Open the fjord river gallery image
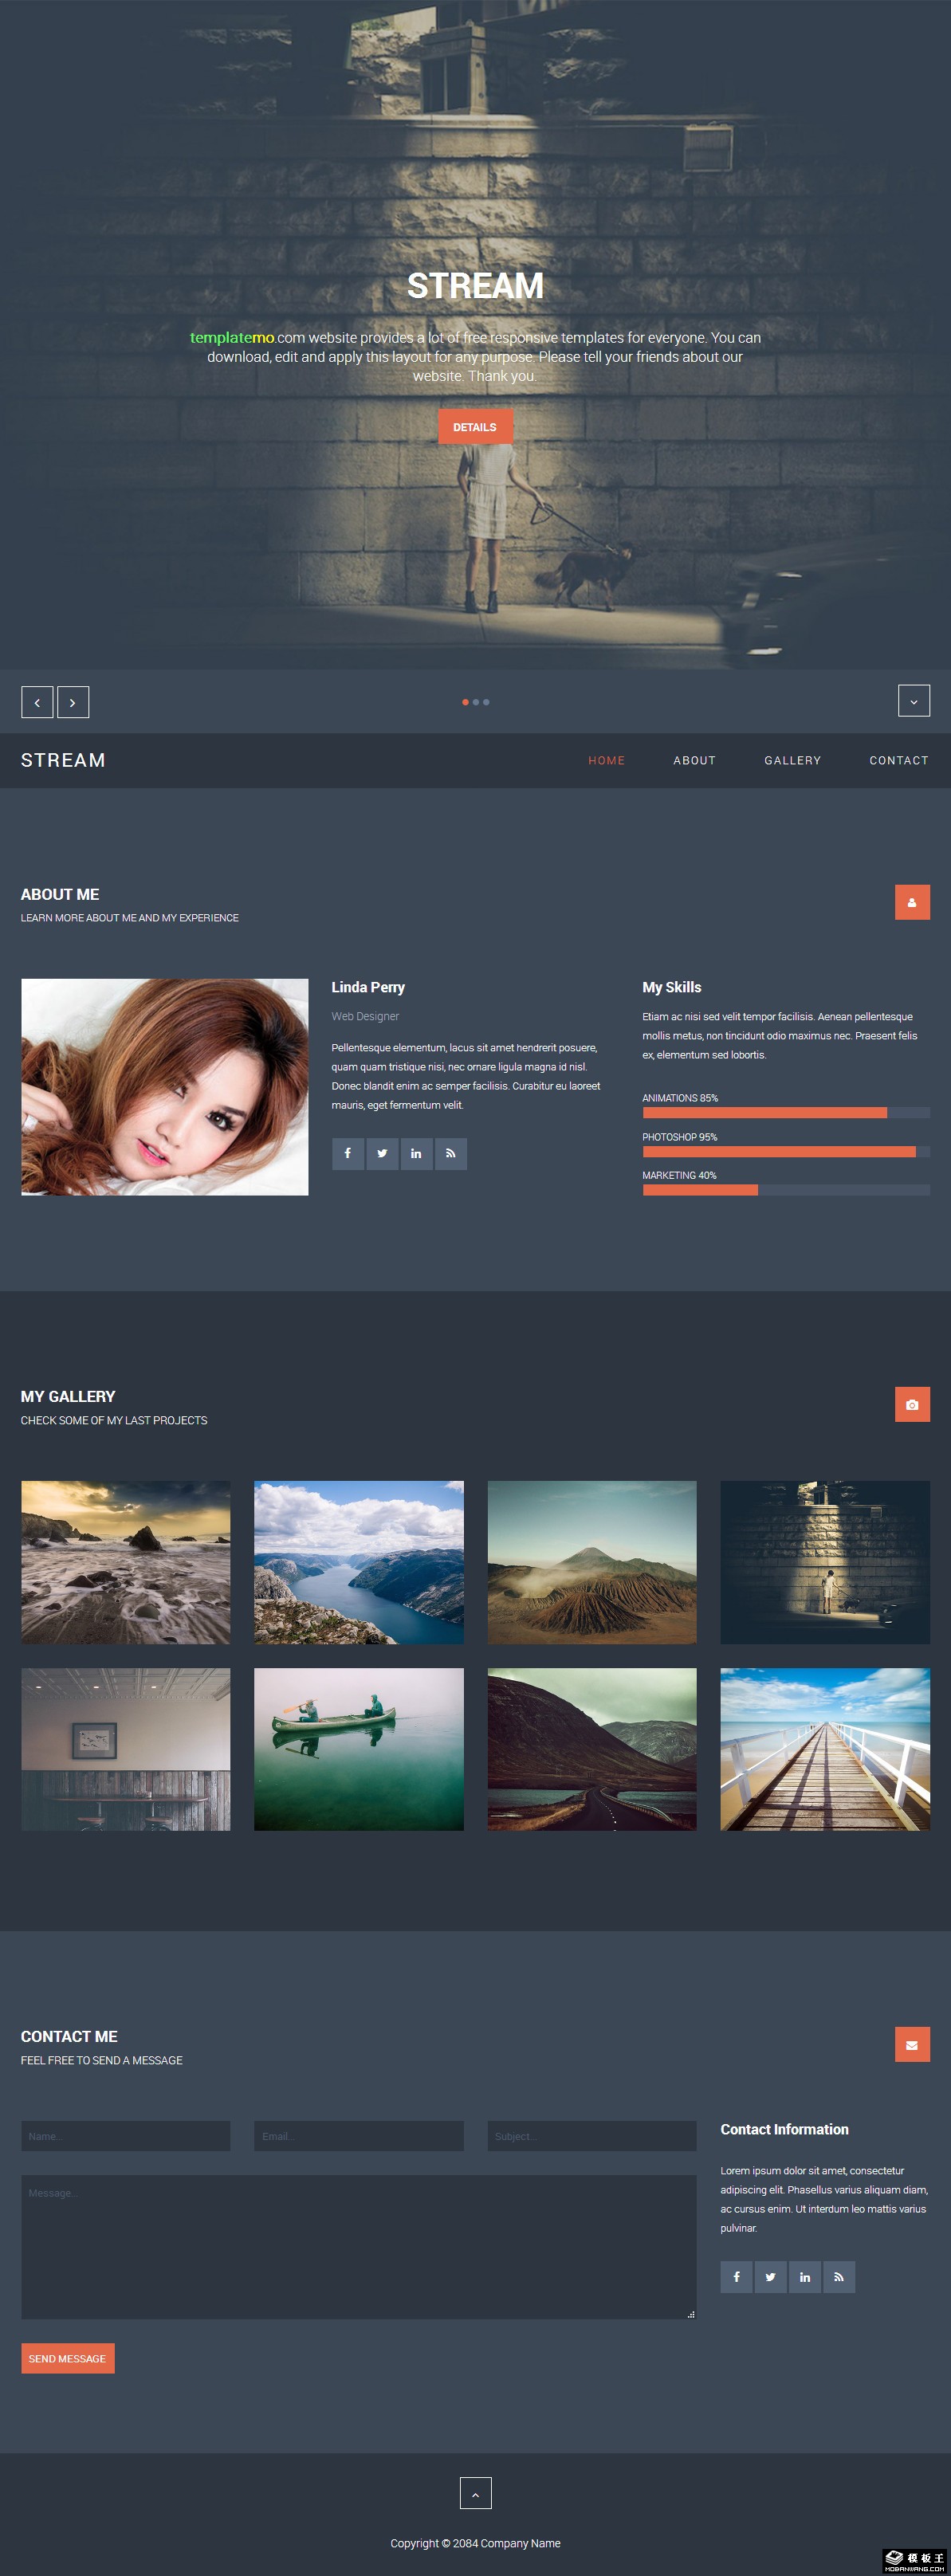This screenshot has height=2576, width=951. [359, 1562]
